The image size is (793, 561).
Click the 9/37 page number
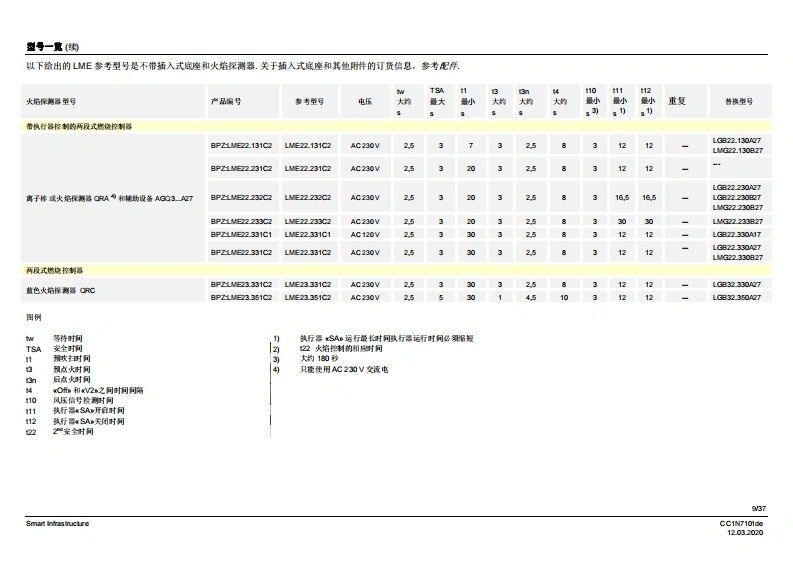point(758,509)
